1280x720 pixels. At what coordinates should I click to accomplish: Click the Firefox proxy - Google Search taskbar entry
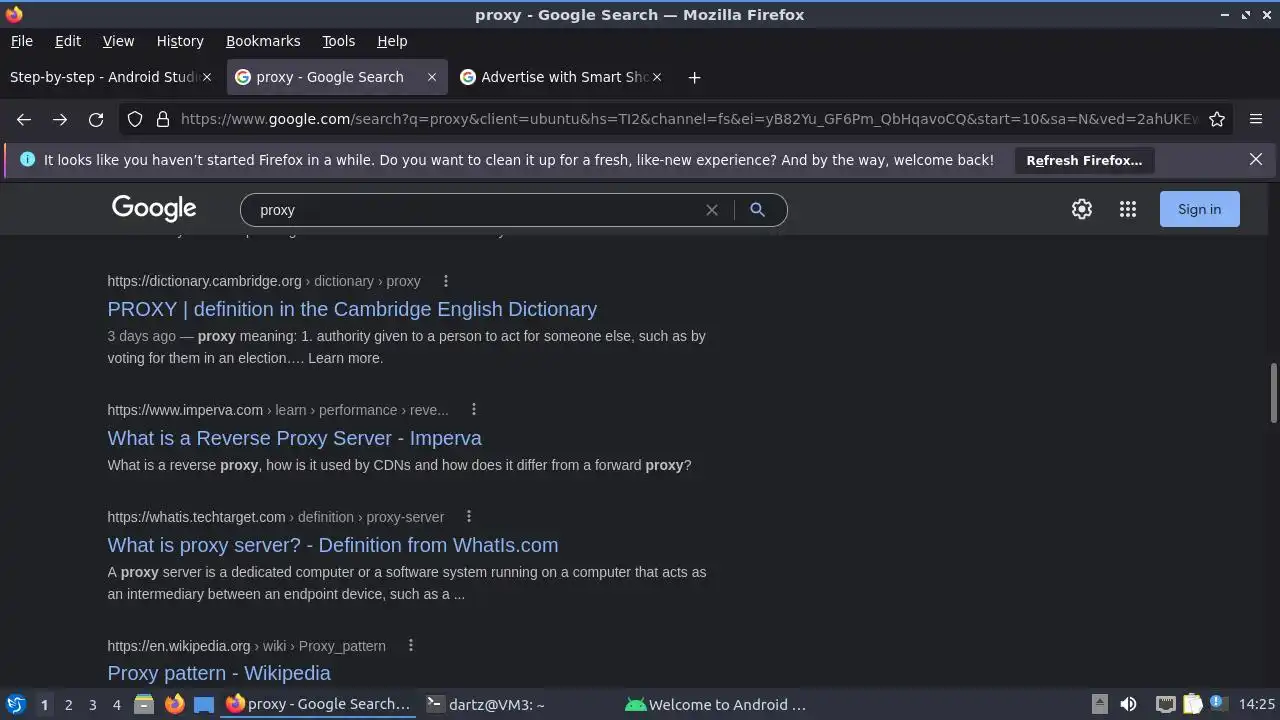click(318, 705)
